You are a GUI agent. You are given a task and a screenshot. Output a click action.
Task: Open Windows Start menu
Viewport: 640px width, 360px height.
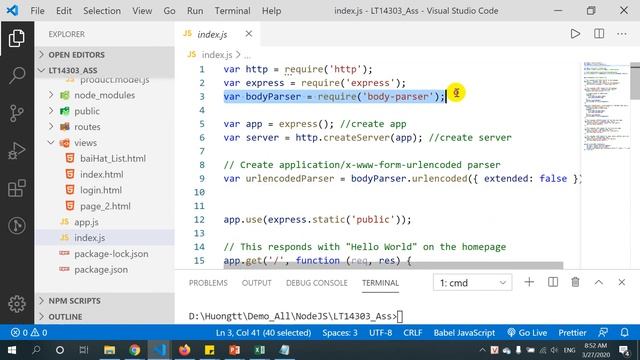pyautogui.click(x=12, y=350)
